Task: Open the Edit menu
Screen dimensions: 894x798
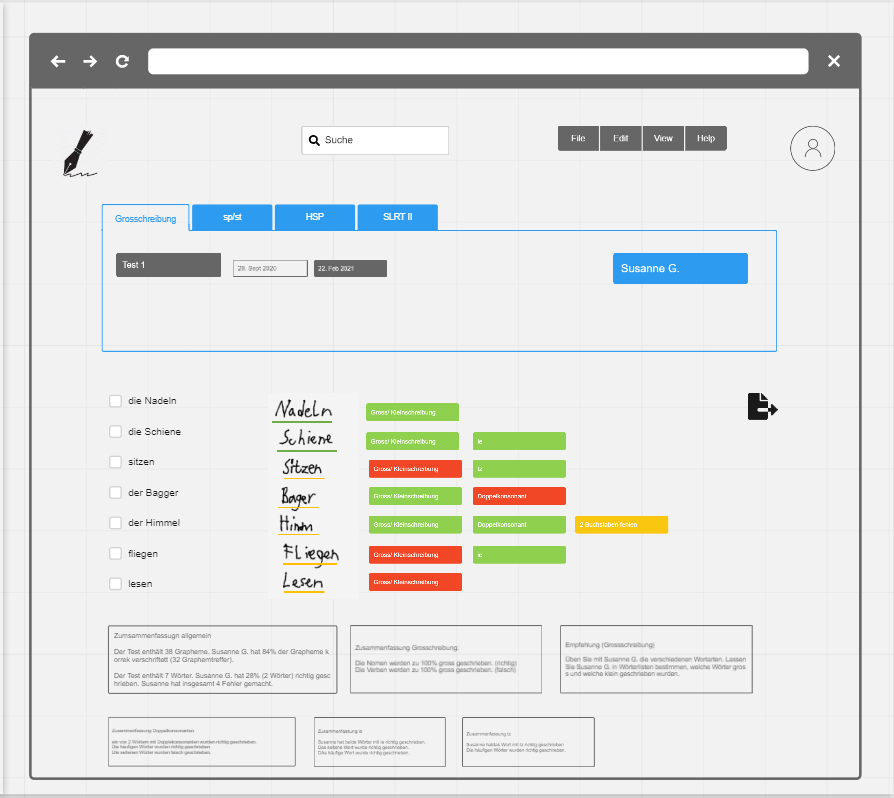Action: (x=620, y=139)
